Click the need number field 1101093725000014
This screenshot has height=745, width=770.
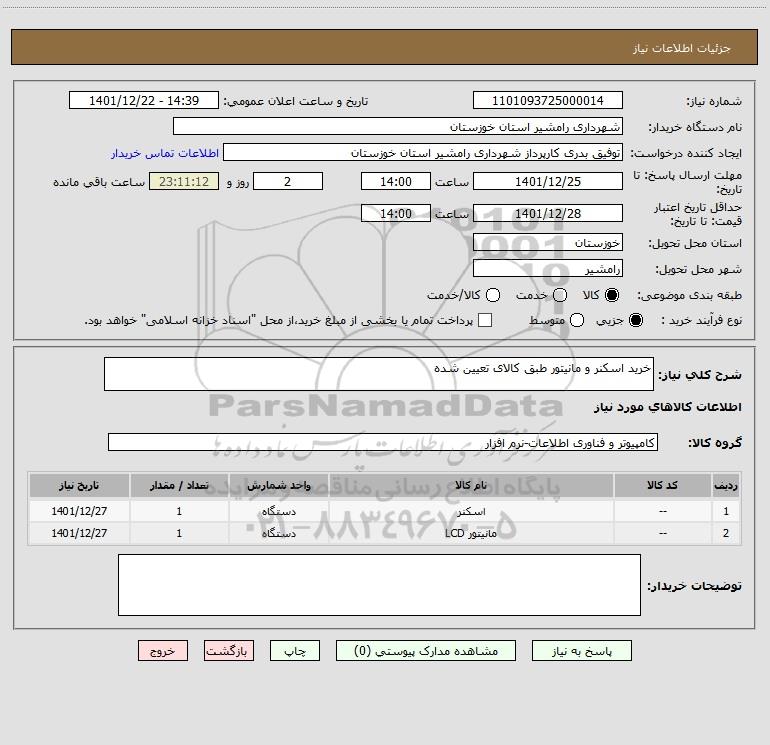pos(548,100)
